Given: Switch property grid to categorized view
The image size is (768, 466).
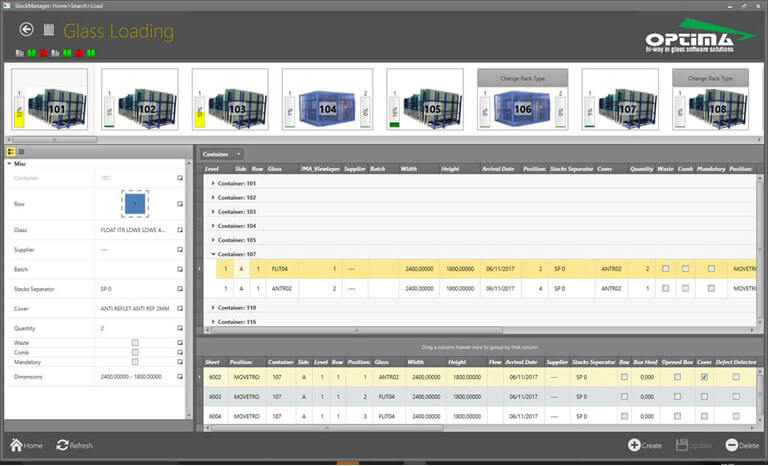Looking at the screenshot, I should pyautogui.click(x=10, y=151).
